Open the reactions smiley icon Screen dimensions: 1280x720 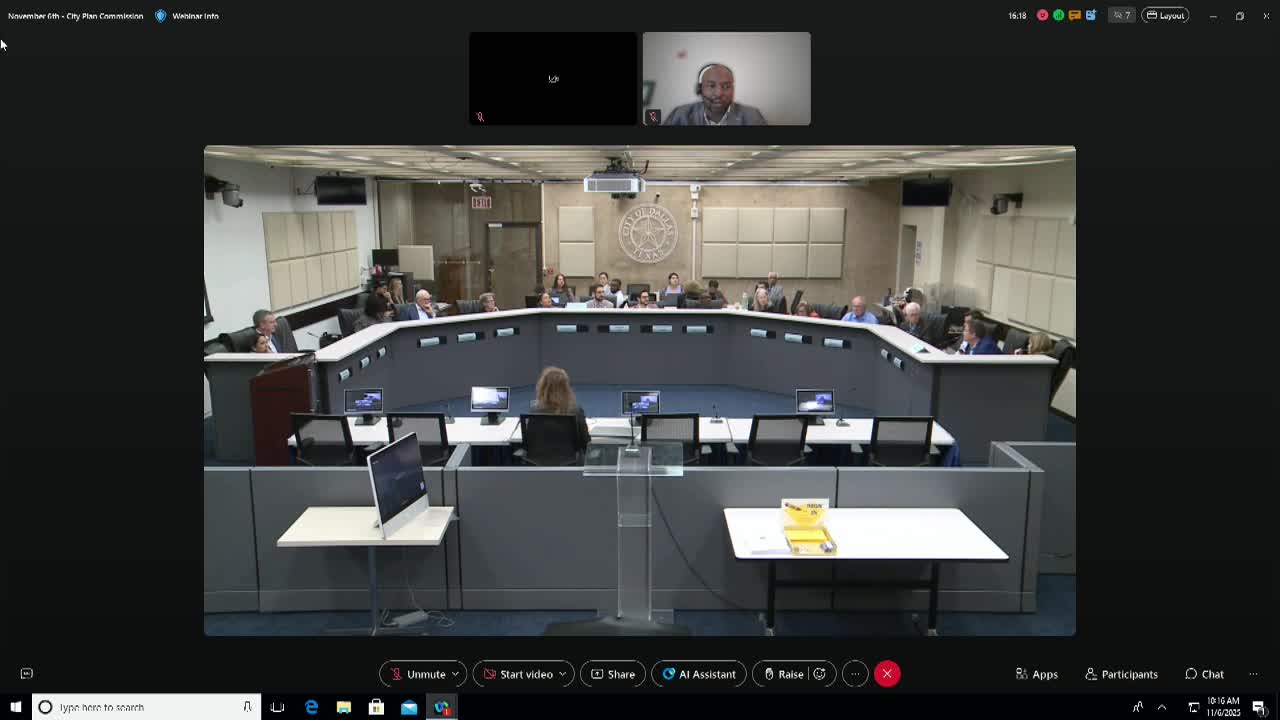tap(819, 674)
